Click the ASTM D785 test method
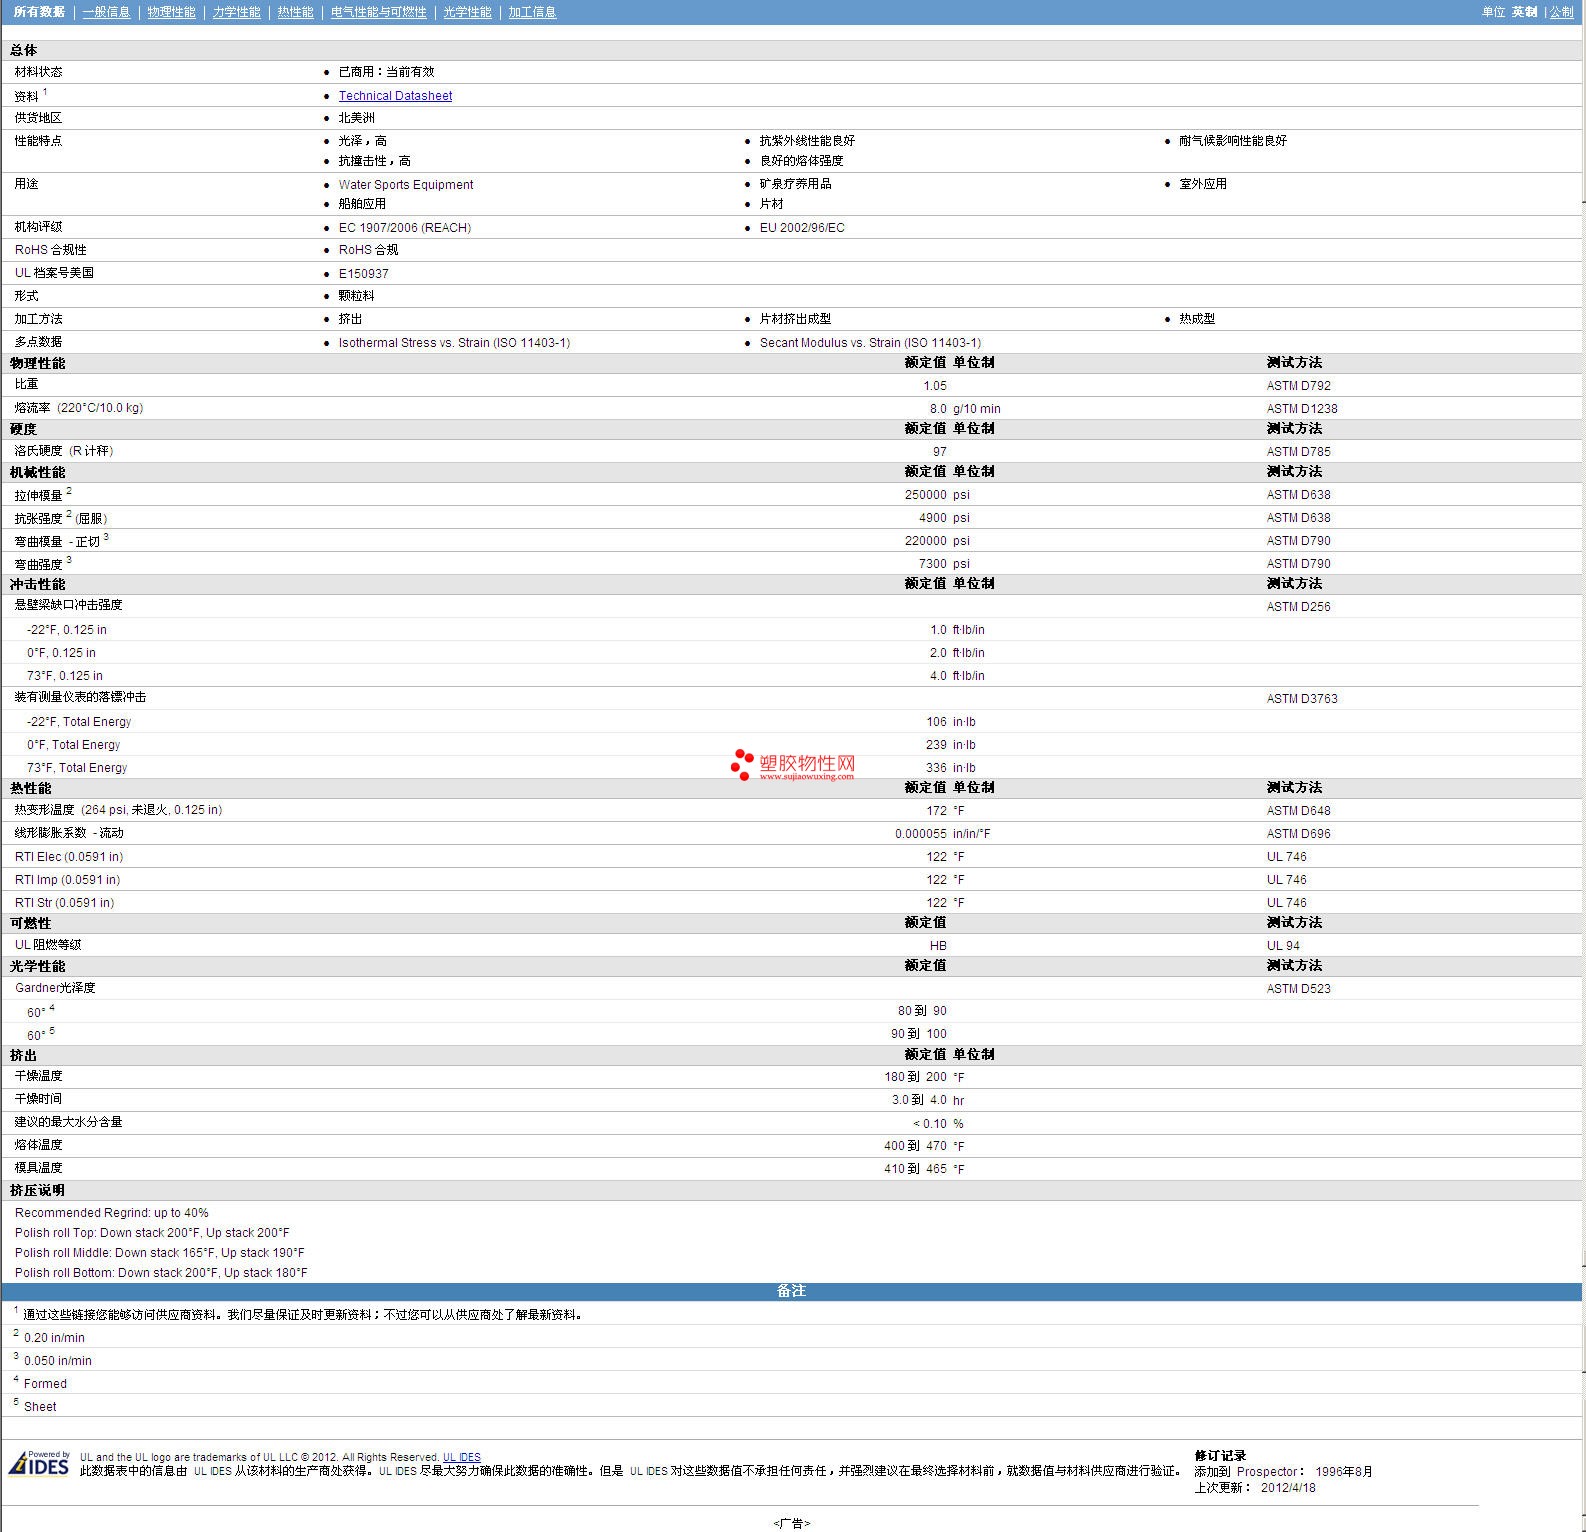 (1298, 452)
